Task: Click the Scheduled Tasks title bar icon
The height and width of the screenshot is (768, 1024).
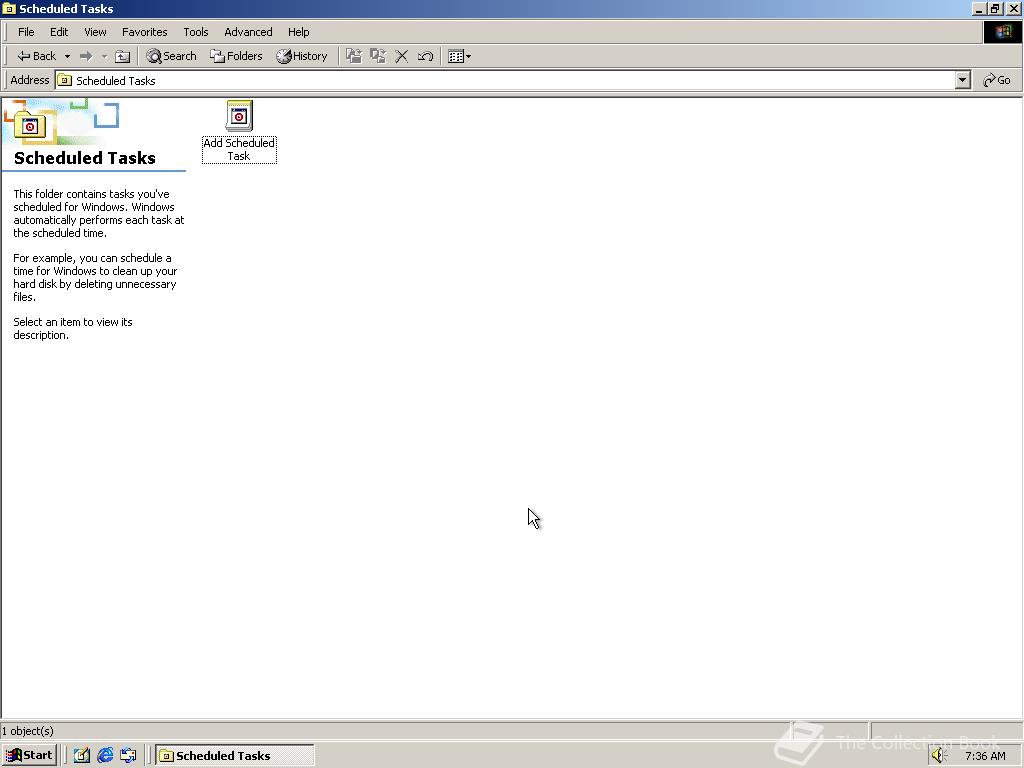Action: tap(9, 8)
